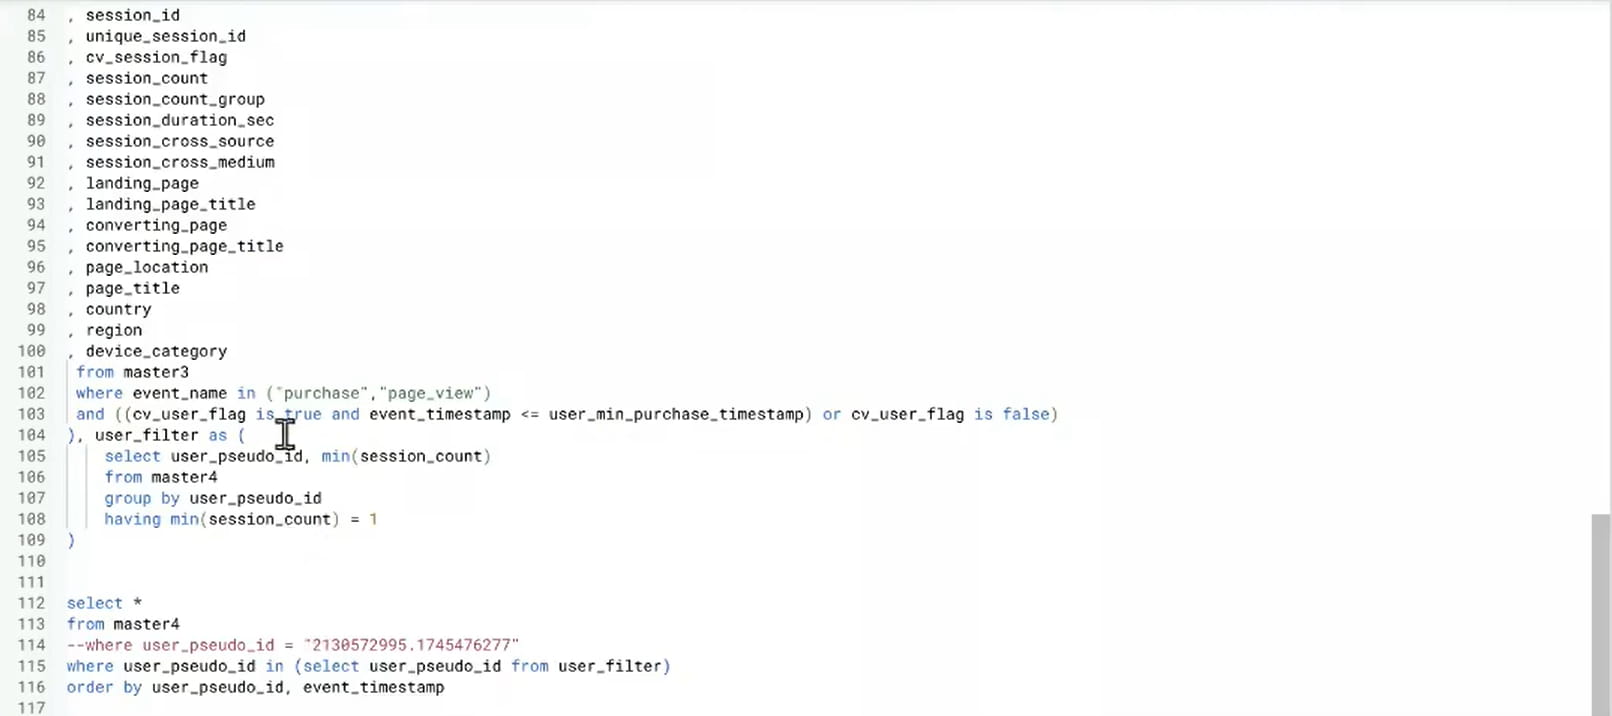
Task: Click the "select *" statement
Action: (x=104, y=603)
